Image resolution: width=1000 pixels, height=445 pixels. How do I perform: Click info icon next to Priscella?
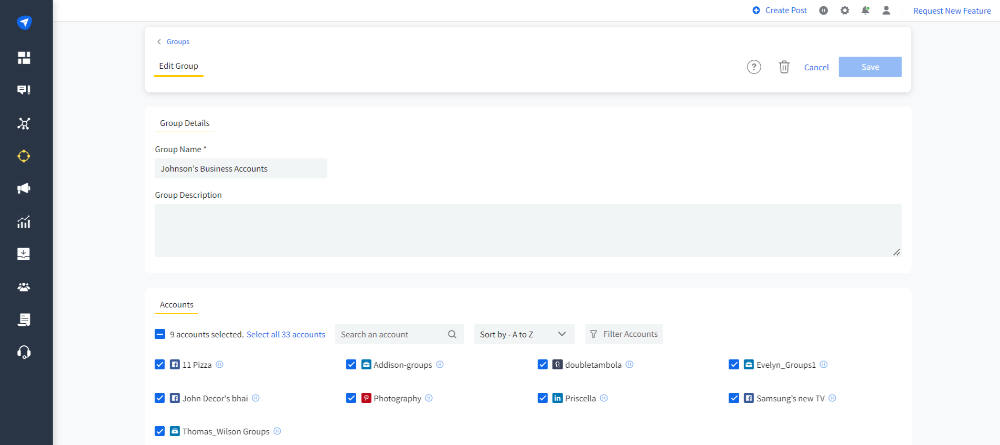604,398
